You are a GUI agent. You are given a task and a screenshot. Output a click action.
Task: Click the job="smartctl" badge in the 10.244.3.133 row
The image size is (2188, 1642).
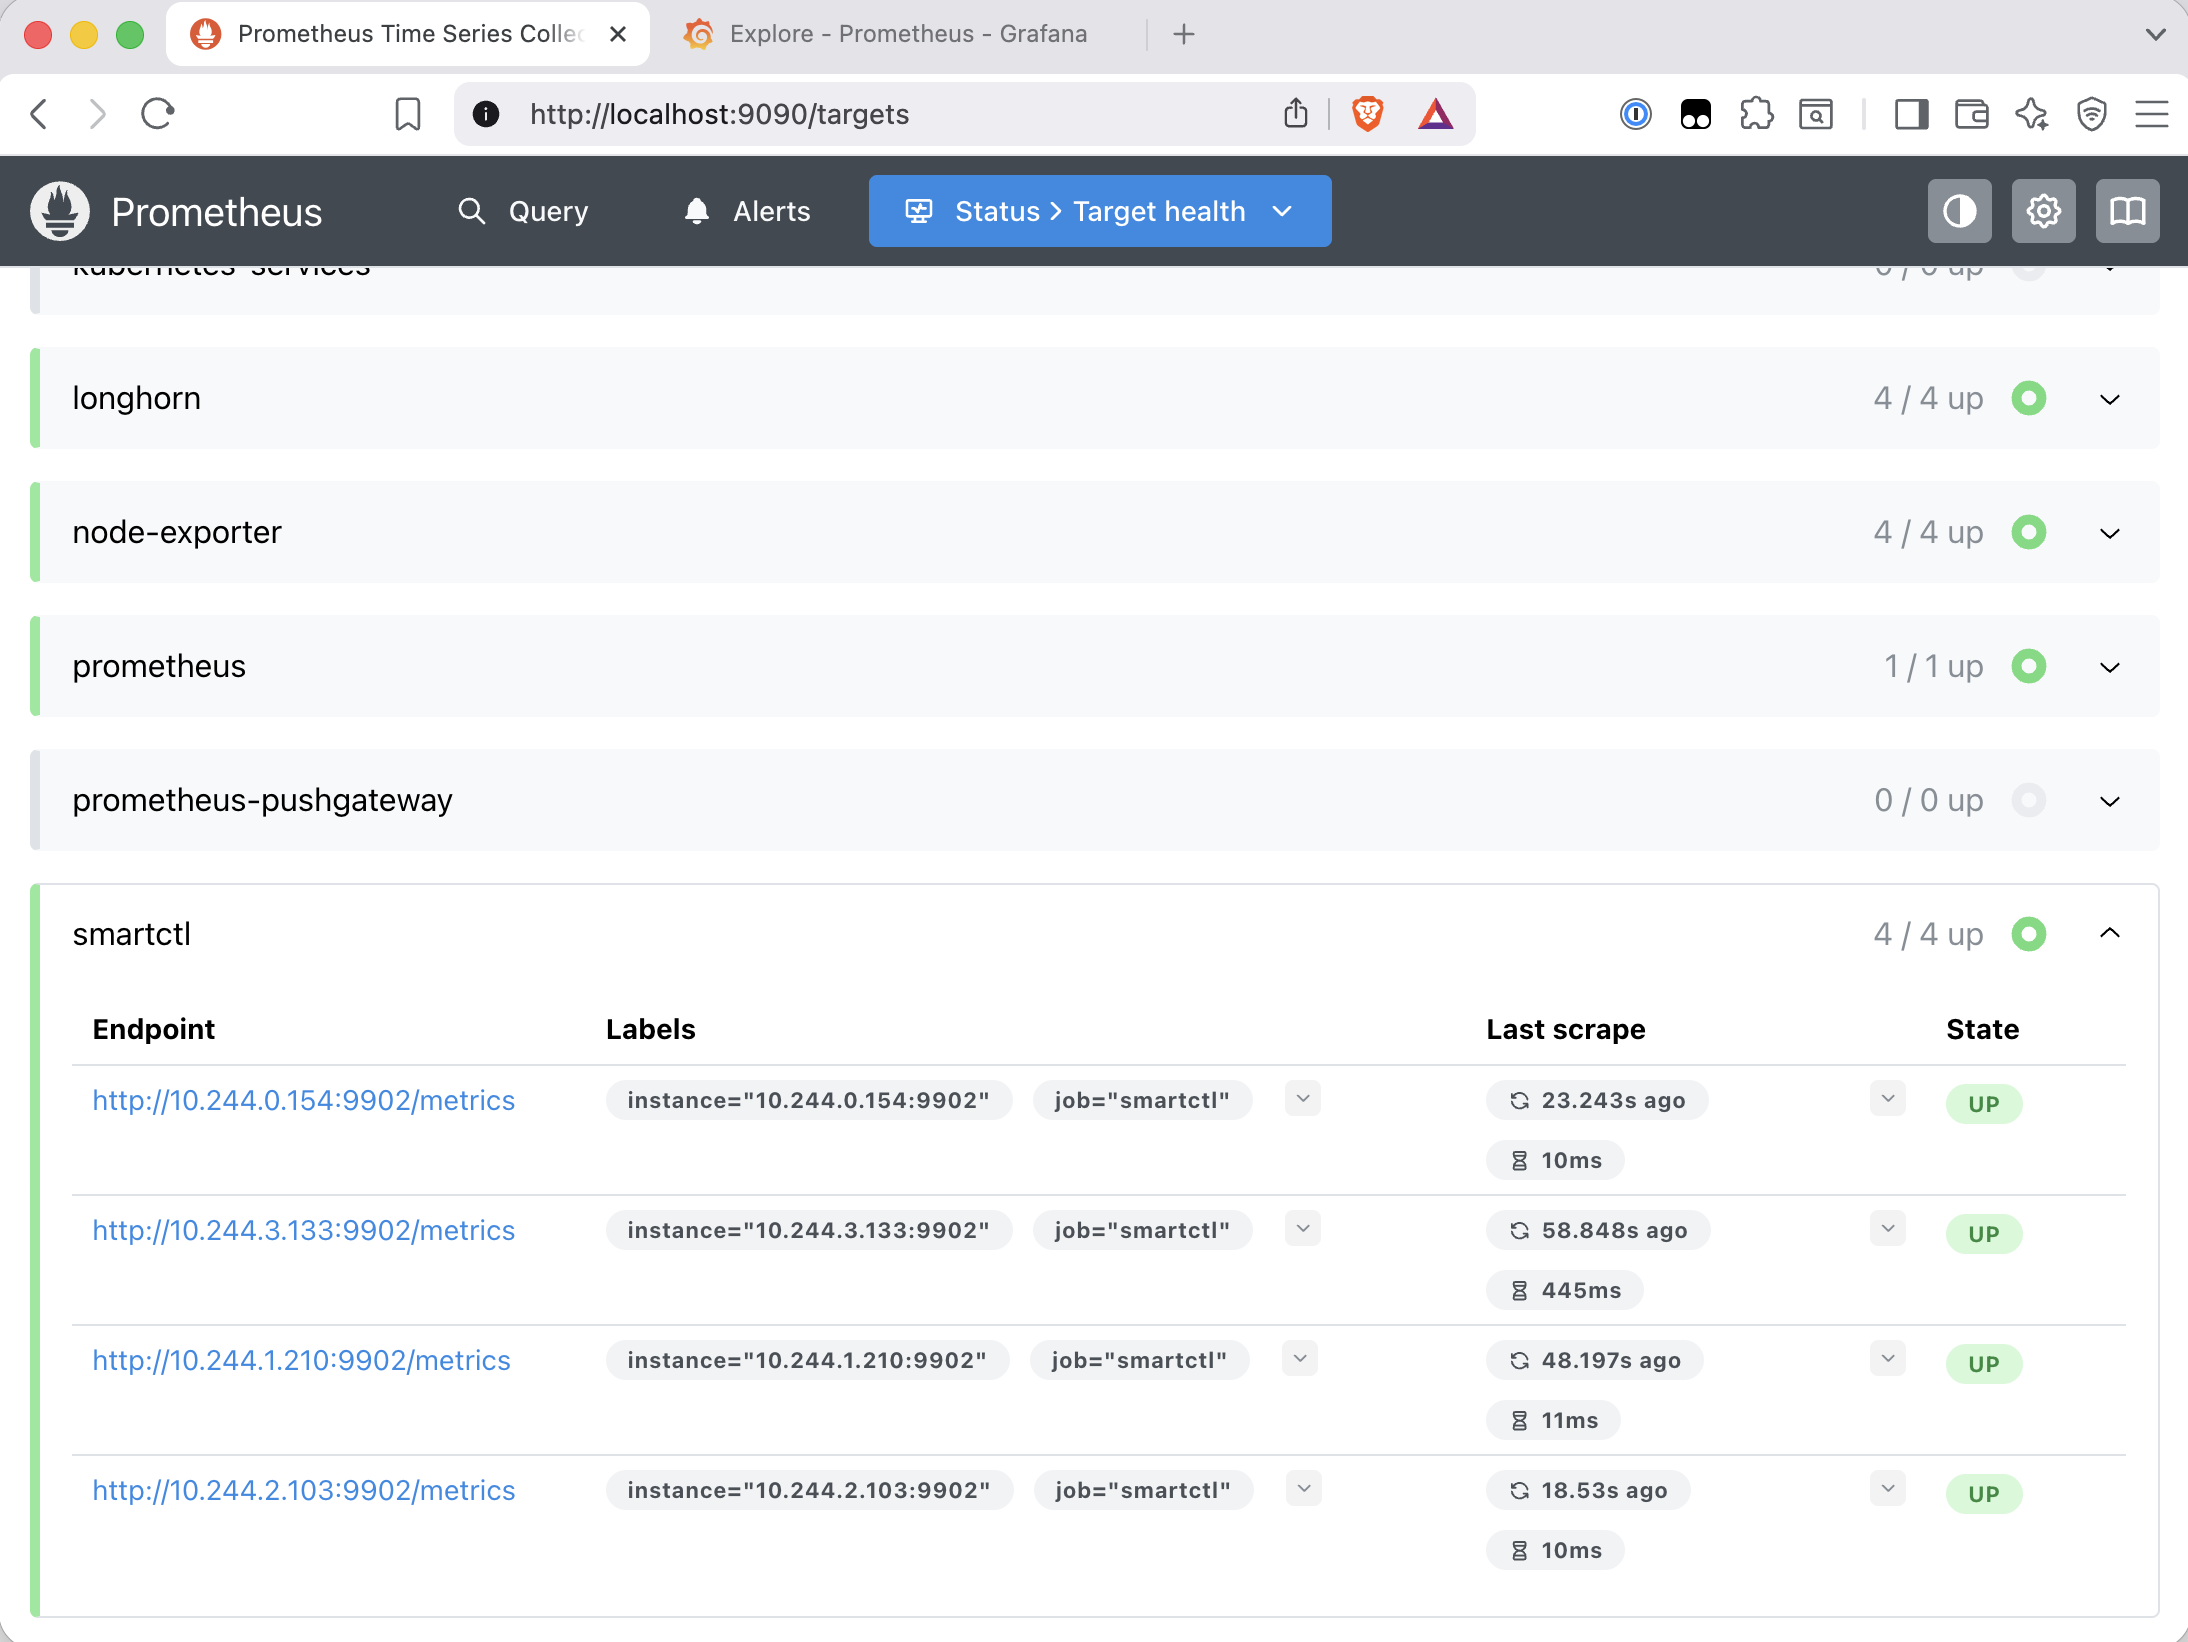tap(1143, 1230)
